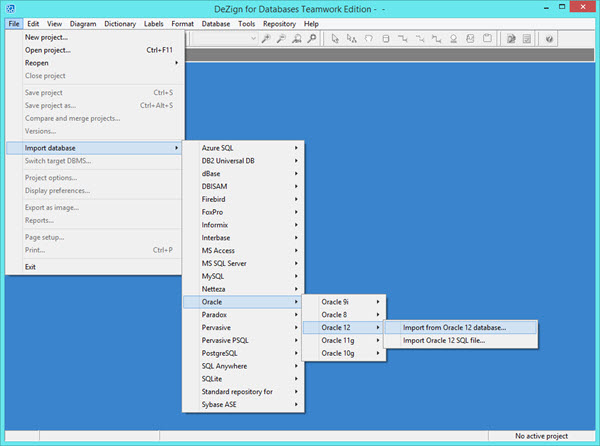Expand the MS SQL Server submenu
The image size is (600, 446).
pyautogui.click(x=243, y=263)
